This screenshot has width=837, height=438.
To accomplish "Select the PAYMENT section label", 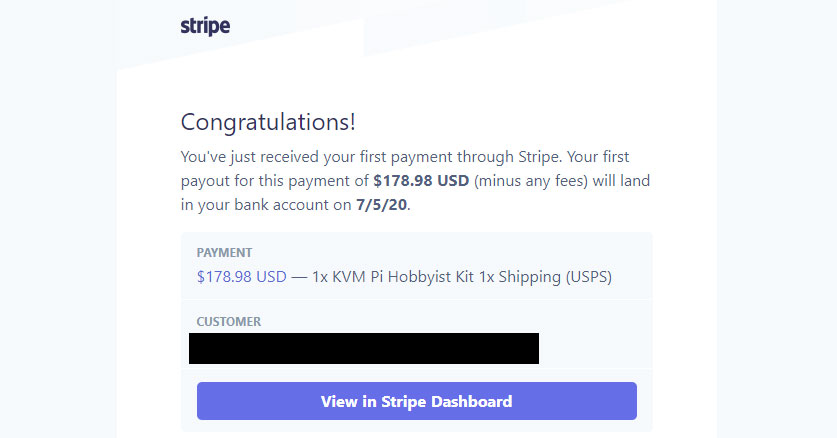I will [x=224, y=253].
